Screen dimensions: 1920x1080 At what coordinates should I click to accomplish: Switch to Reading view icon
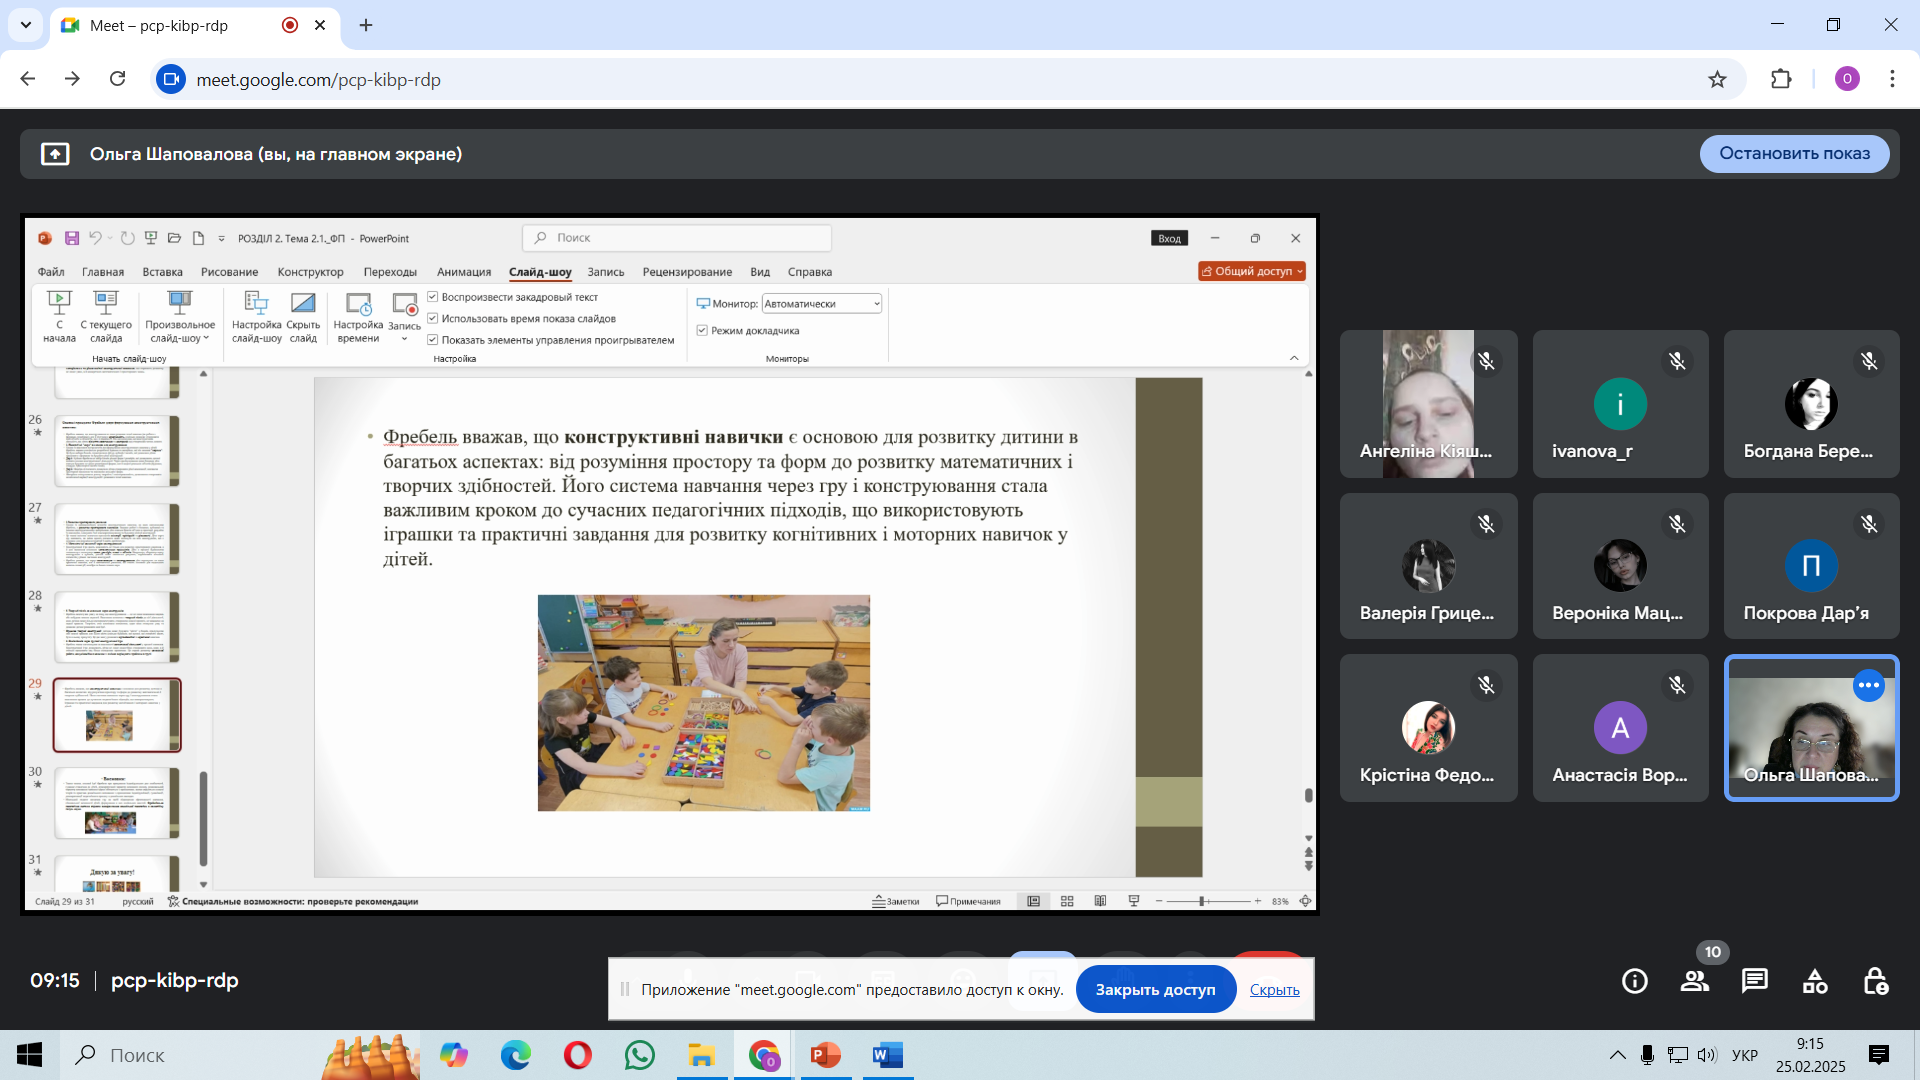[x=1100, y=901]
